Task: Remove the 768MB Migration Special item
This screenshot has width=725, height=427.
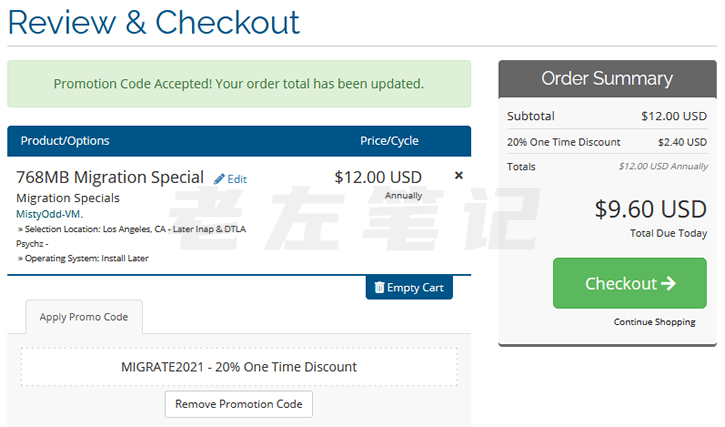Action: (x=459, y=176)
